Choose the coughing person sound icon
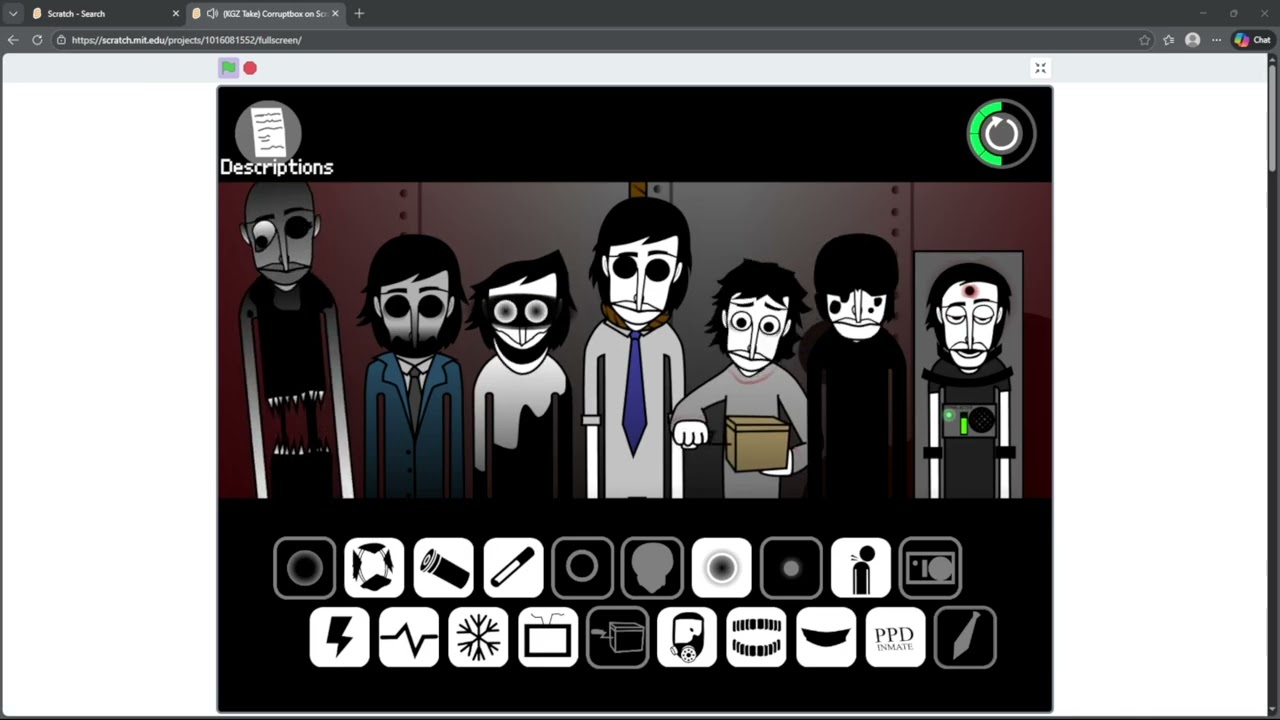Viewport: 1280px width, 720px height. tap(861, 568)
